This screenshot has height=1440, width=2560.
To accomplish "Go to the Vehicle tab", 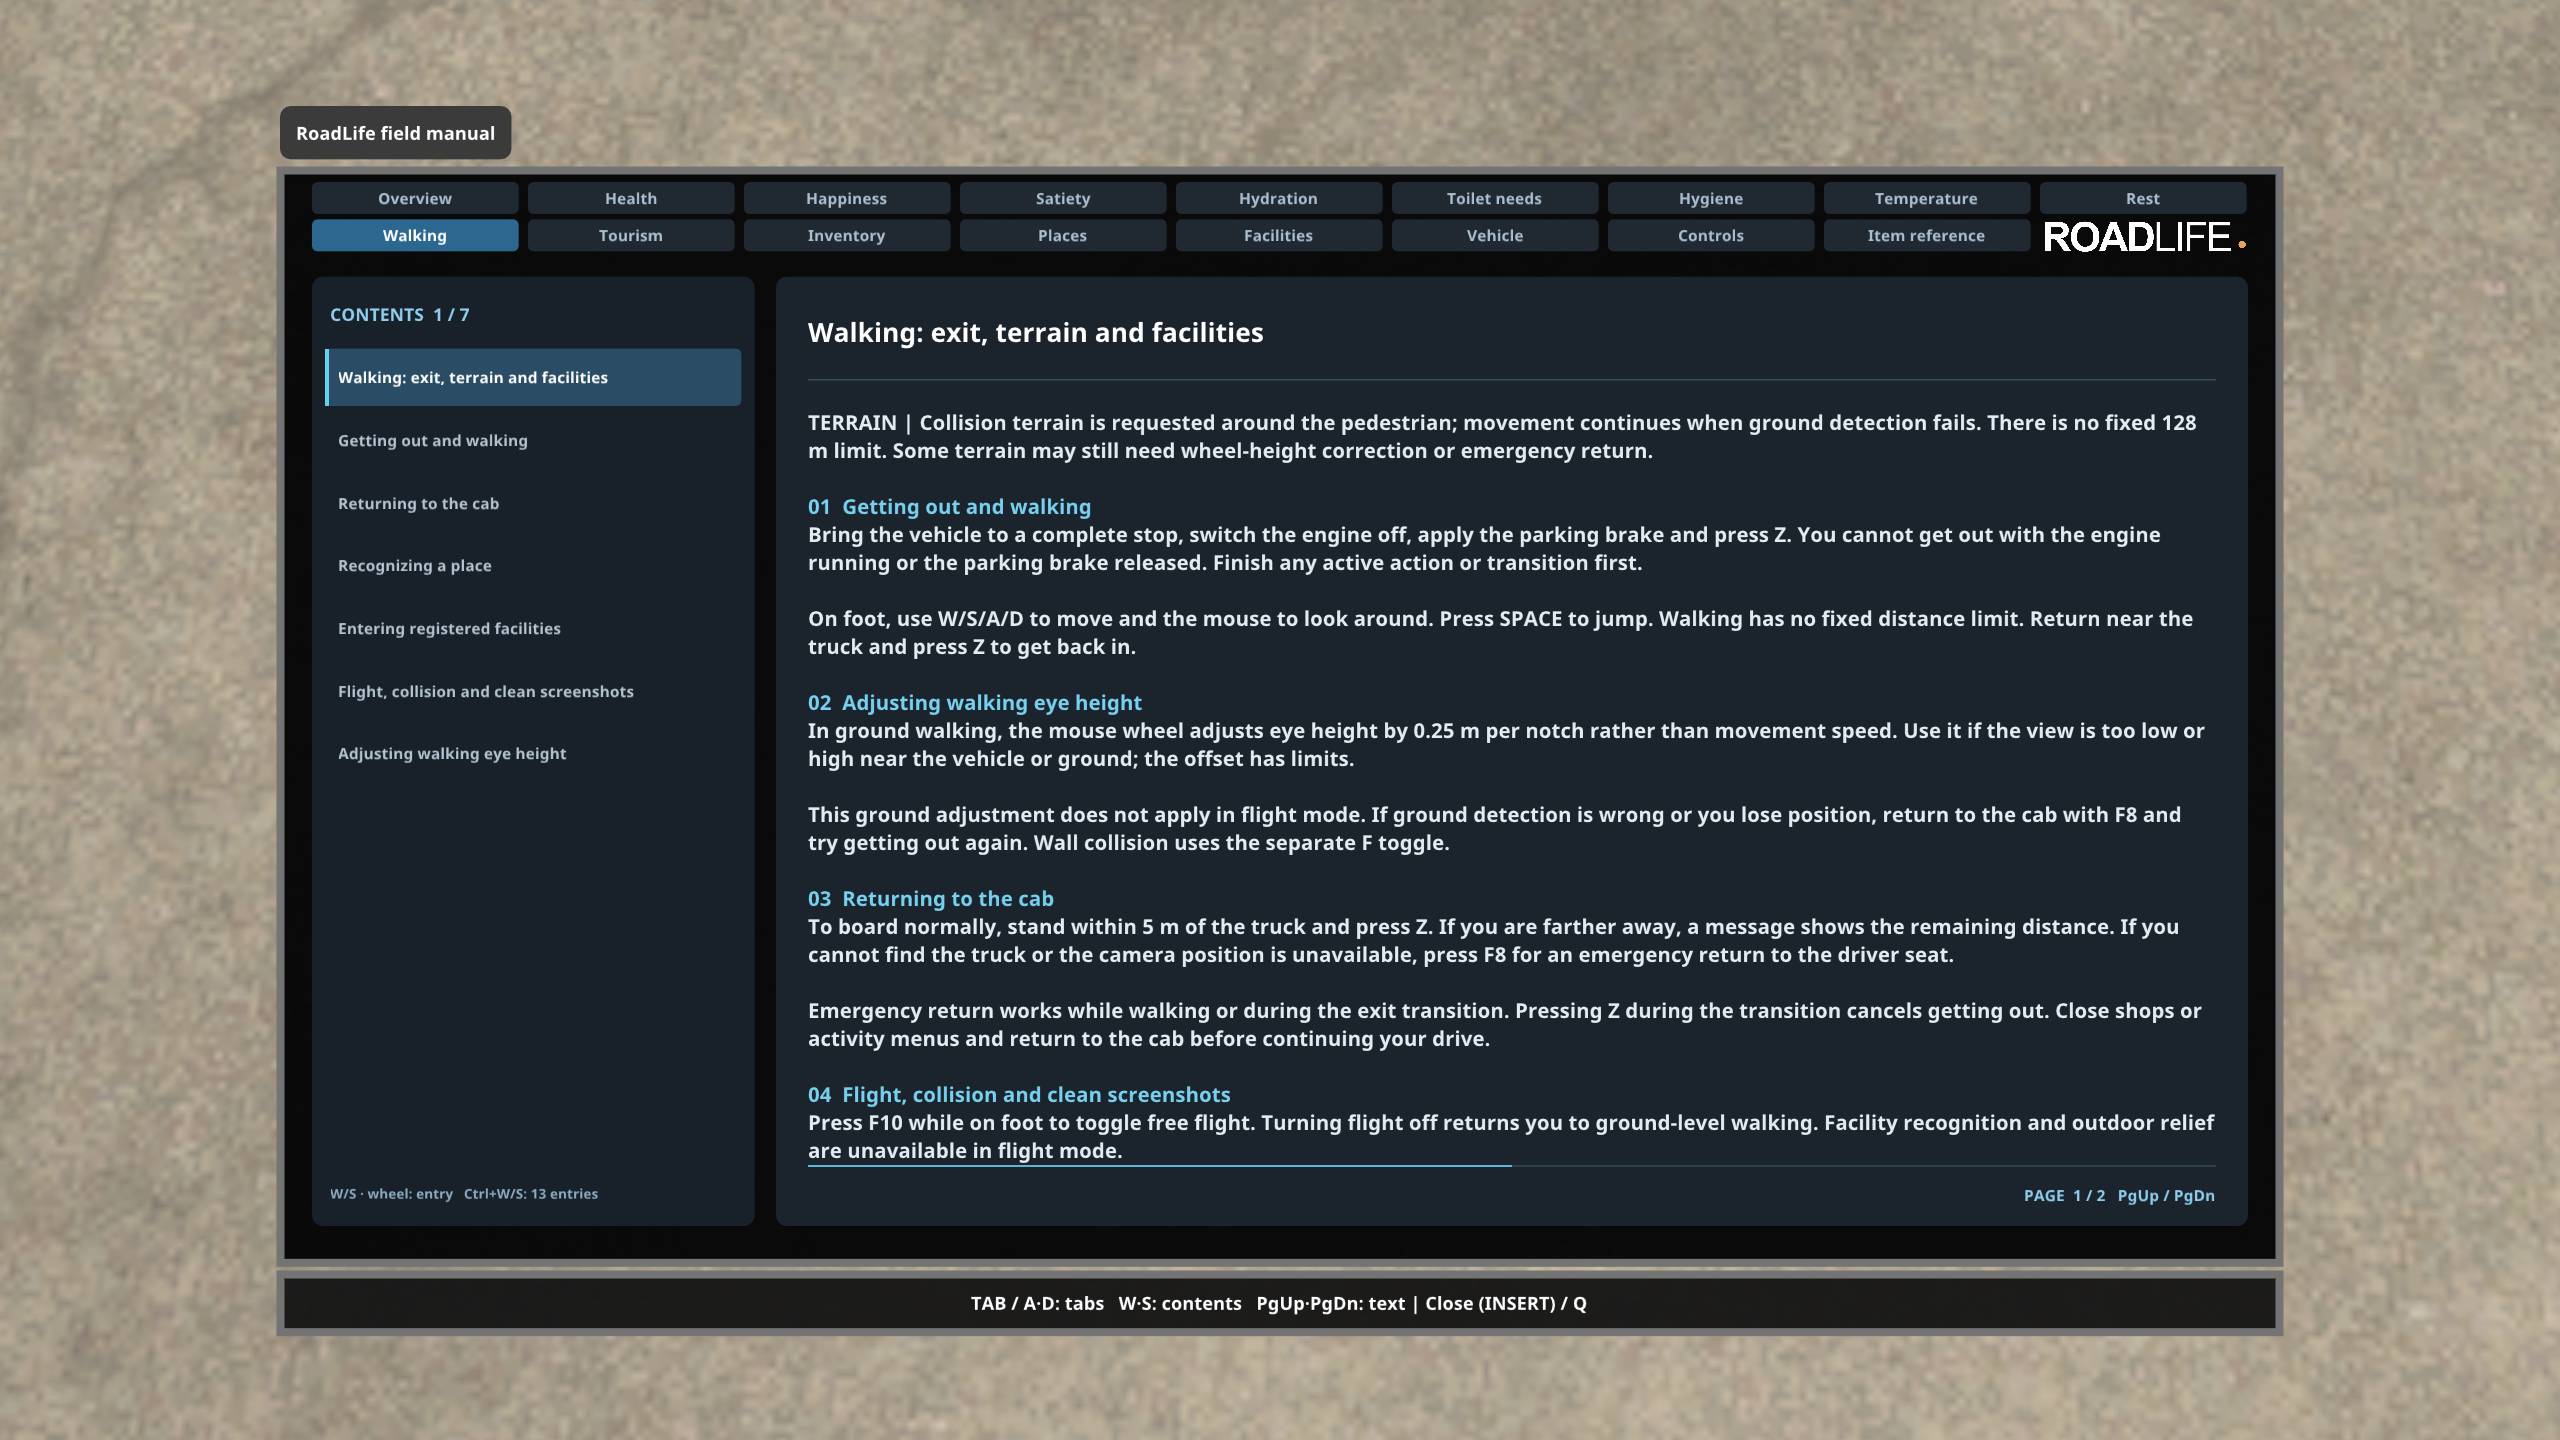I will [1495, 235].
